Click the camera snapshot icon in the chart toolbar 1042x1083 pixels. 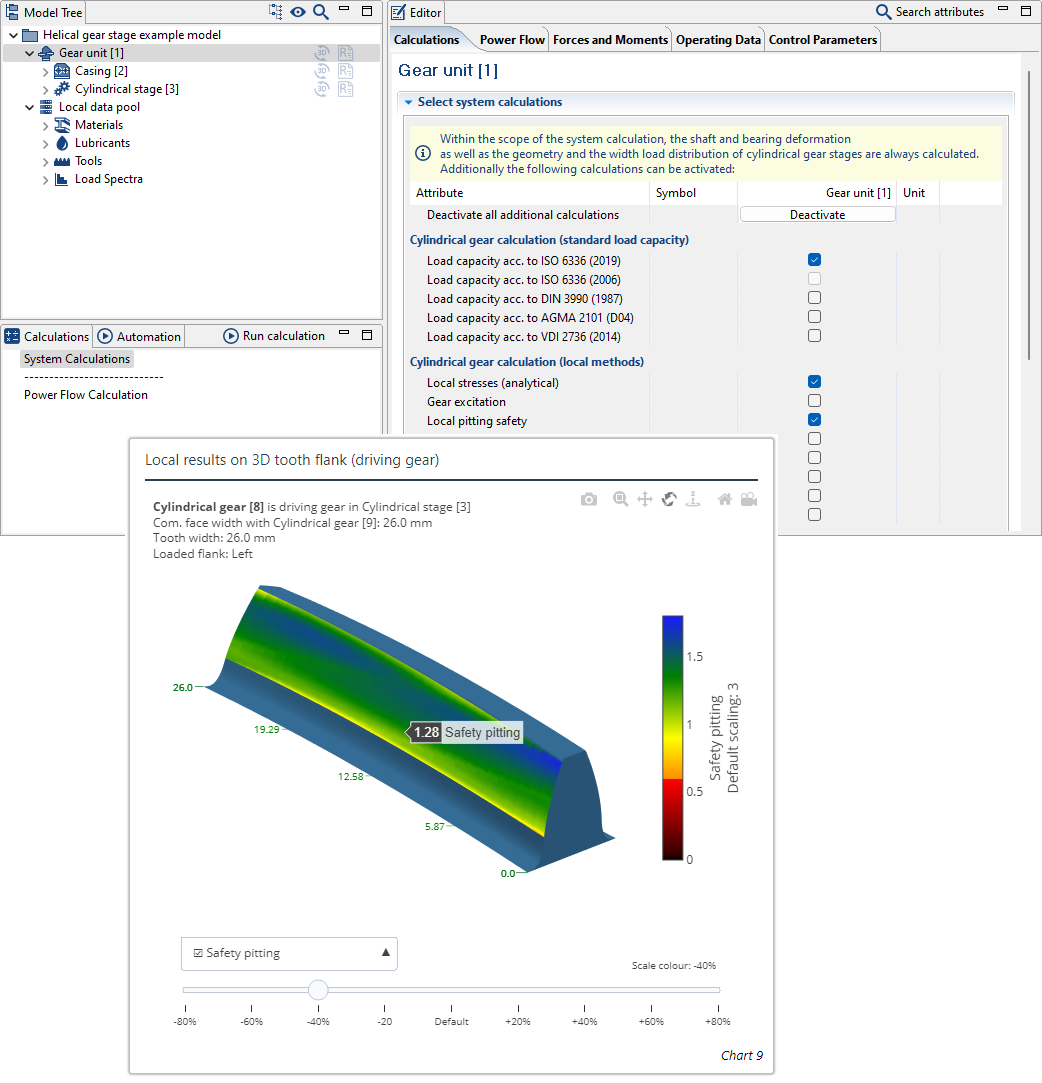(x=589, y=499)
